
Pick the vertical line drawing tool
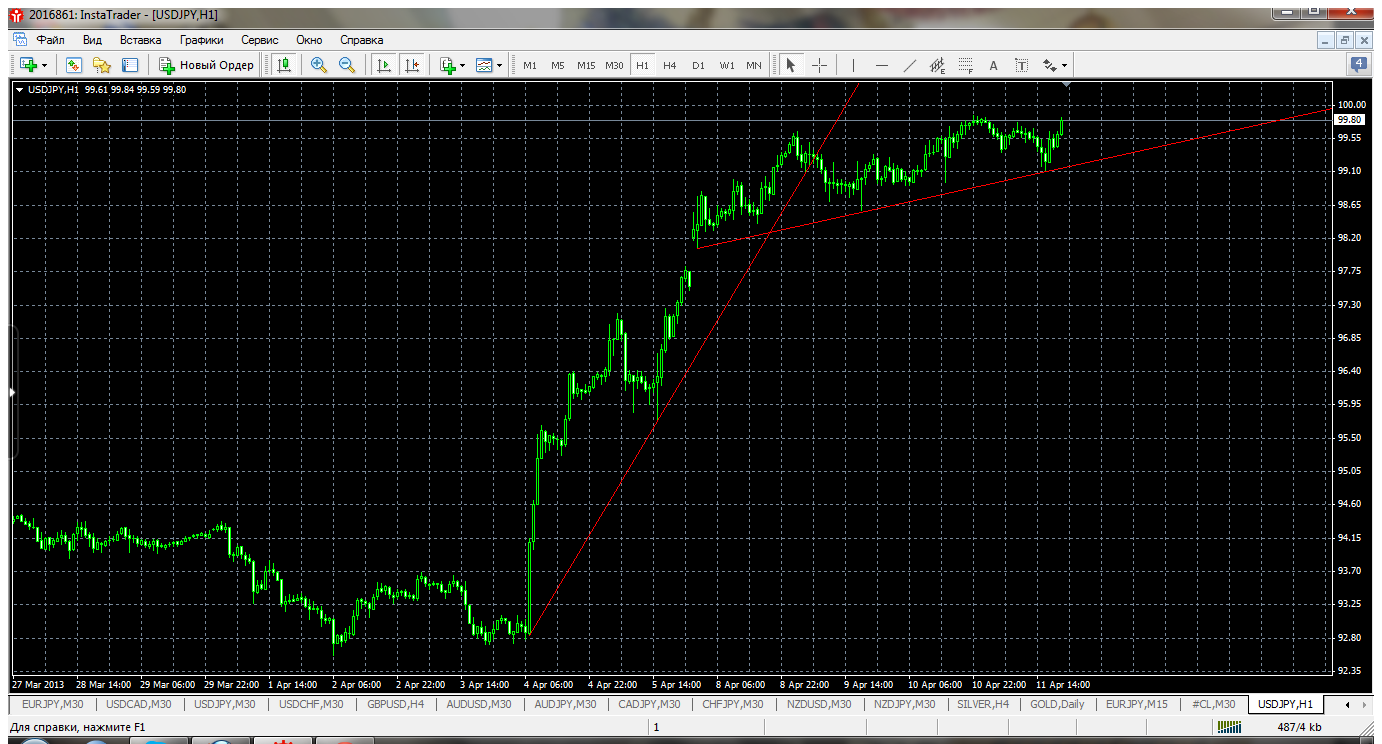coord(853,65)
